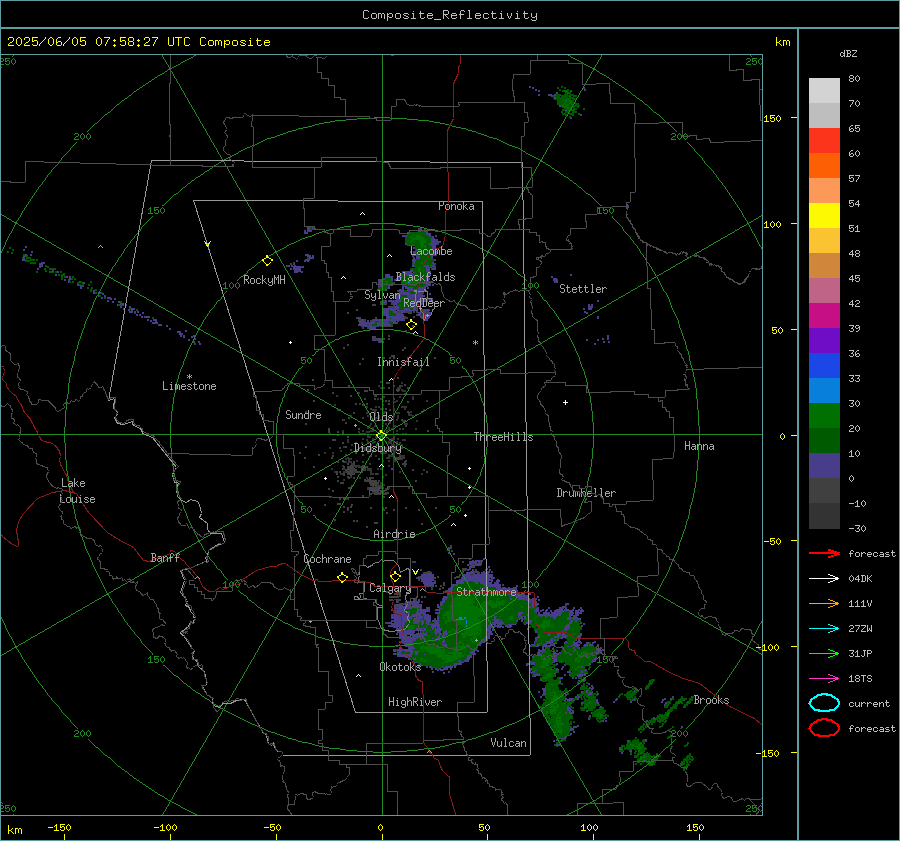Click yellow diamond marker below RedDeer label

click(x=411, y=325)
